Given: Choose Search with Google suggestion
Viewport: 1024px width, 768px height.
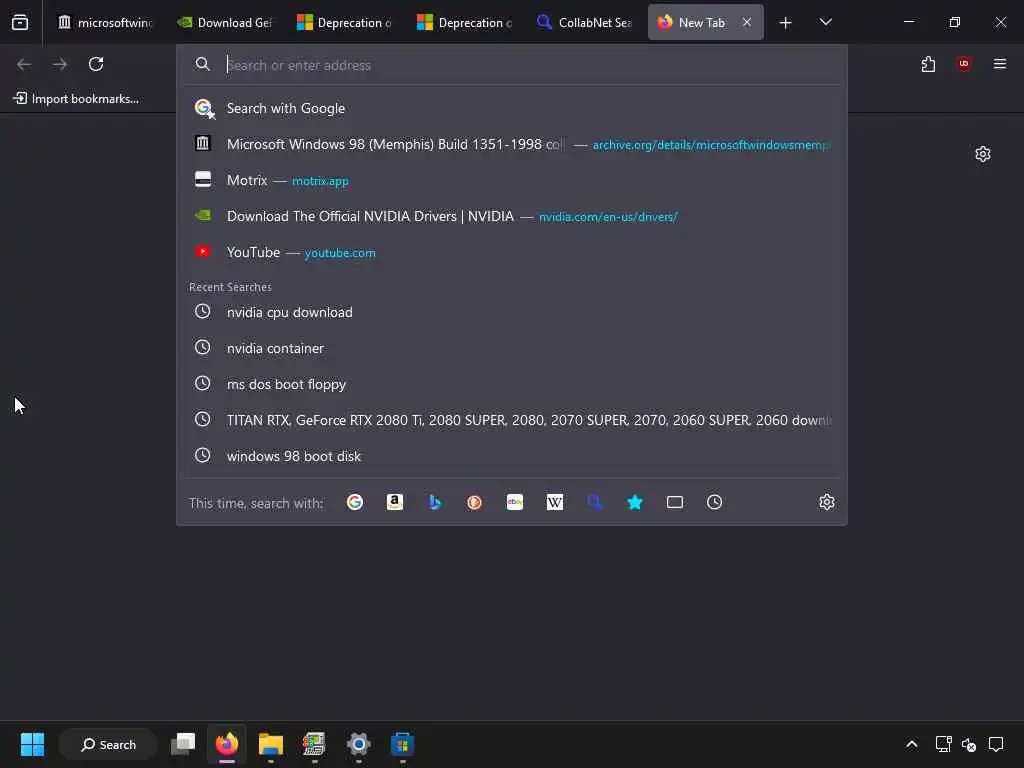Looking at the screenshot, I should pyautogui.click(x=512, y=108).
